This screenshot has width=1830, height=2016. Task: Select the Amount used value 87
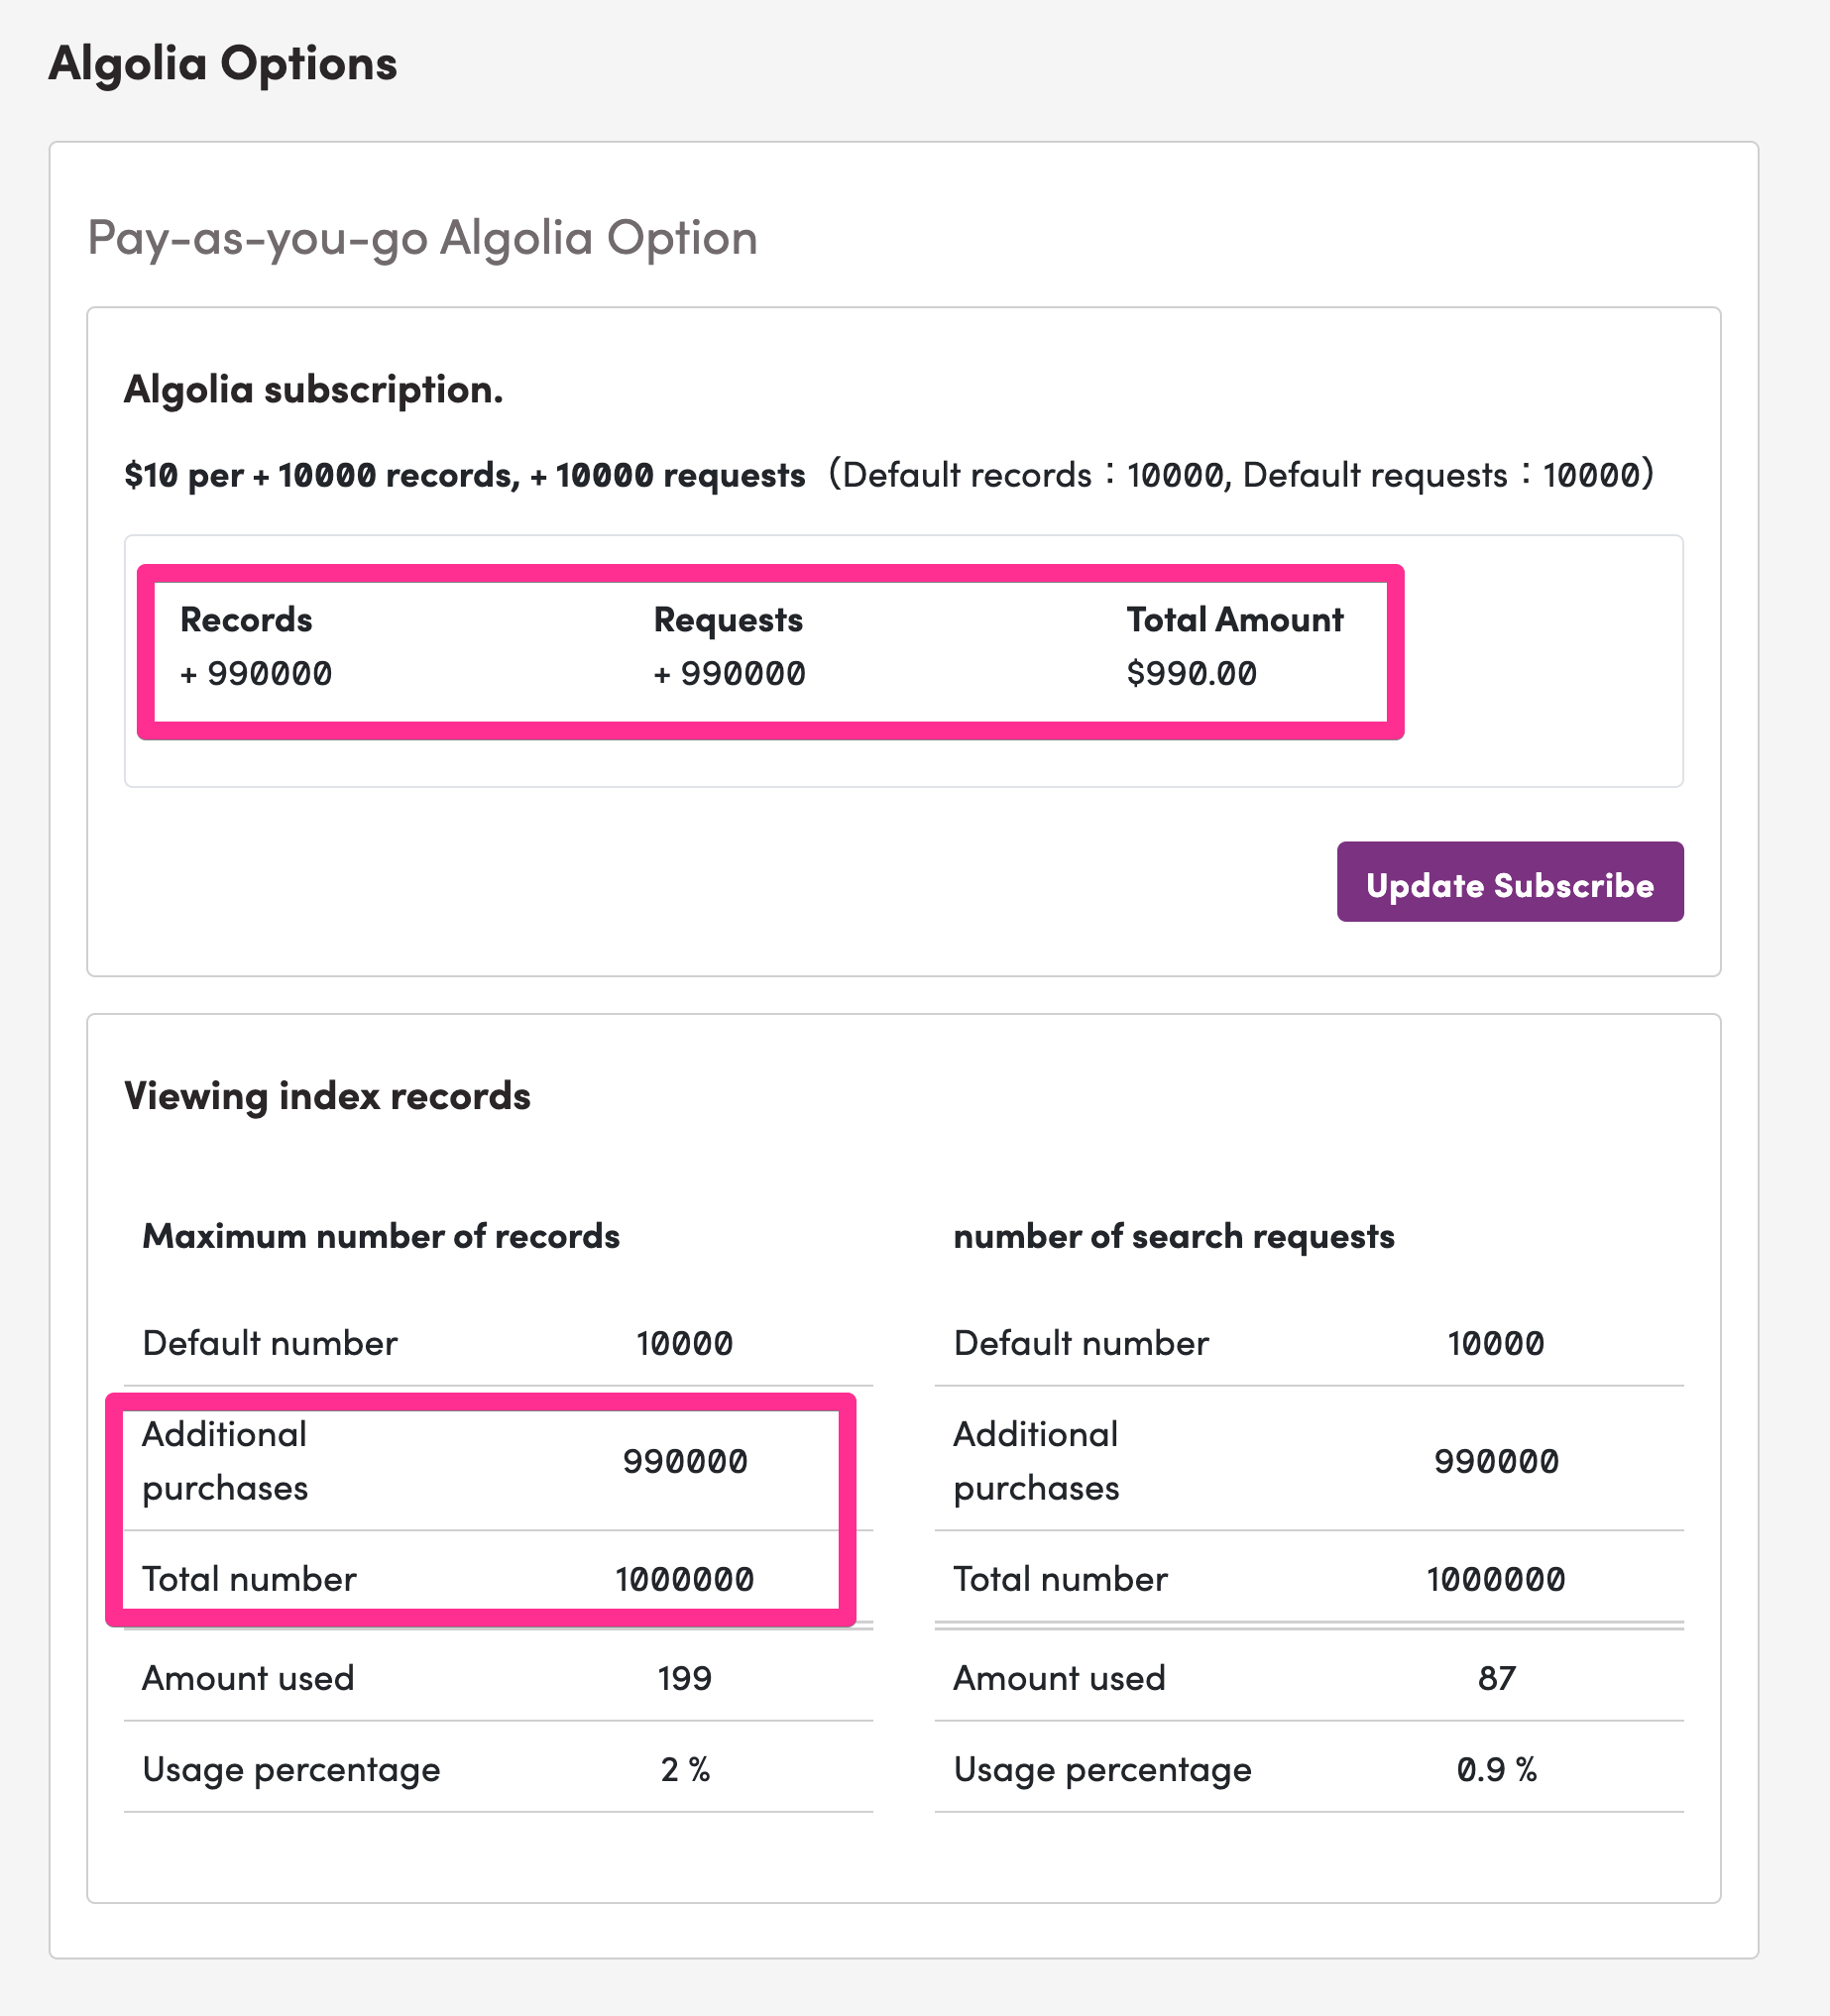coord(1497,1678)
